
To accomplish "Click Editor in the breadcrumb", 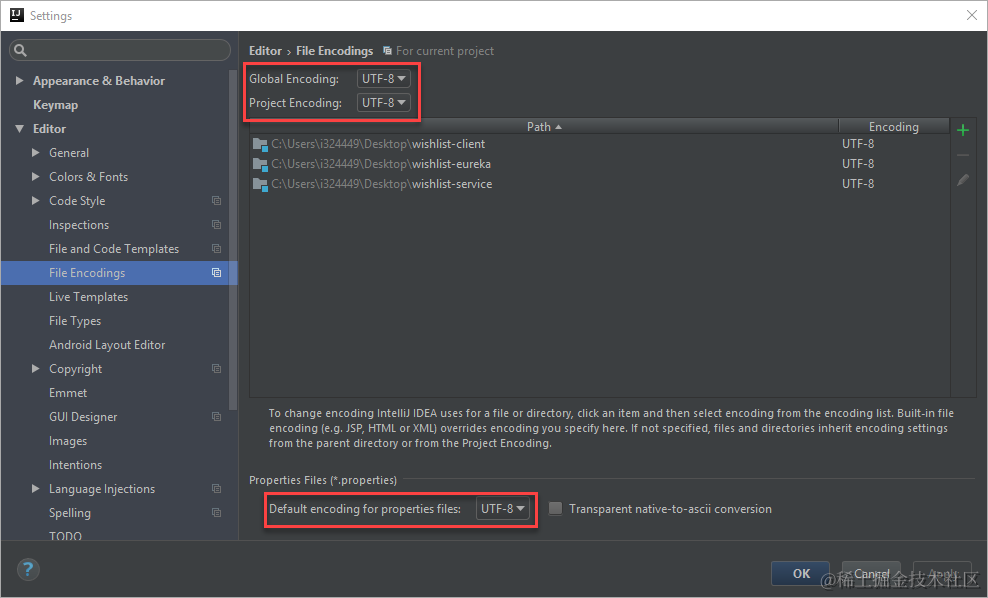I will [x=265, y=51].
